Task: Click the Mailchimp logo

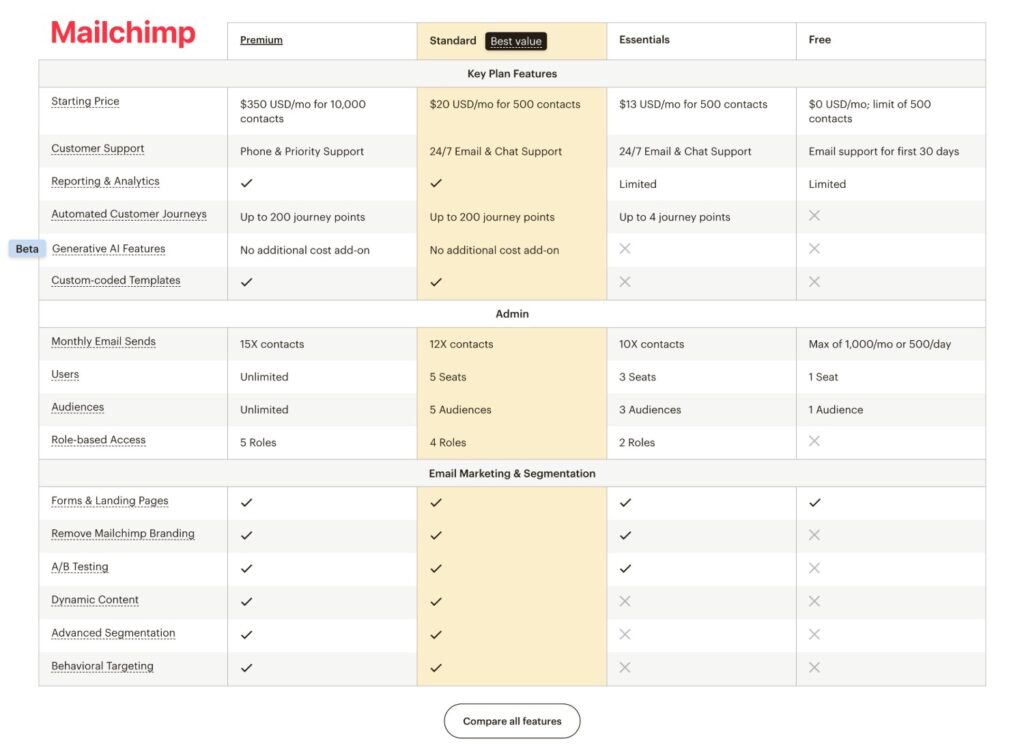Action: (x=122, y=32)
